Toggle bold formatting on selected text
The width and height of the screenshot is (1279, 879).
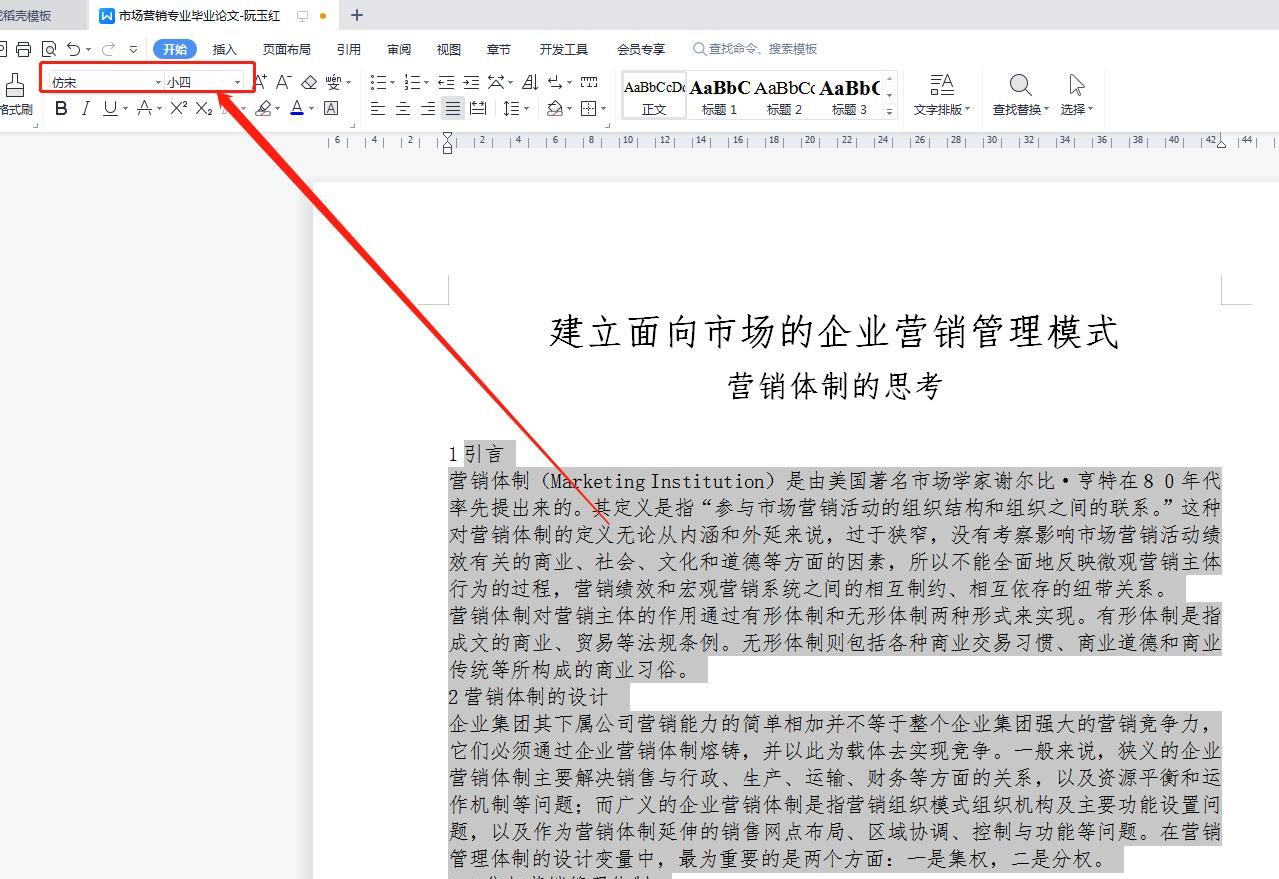60,108
